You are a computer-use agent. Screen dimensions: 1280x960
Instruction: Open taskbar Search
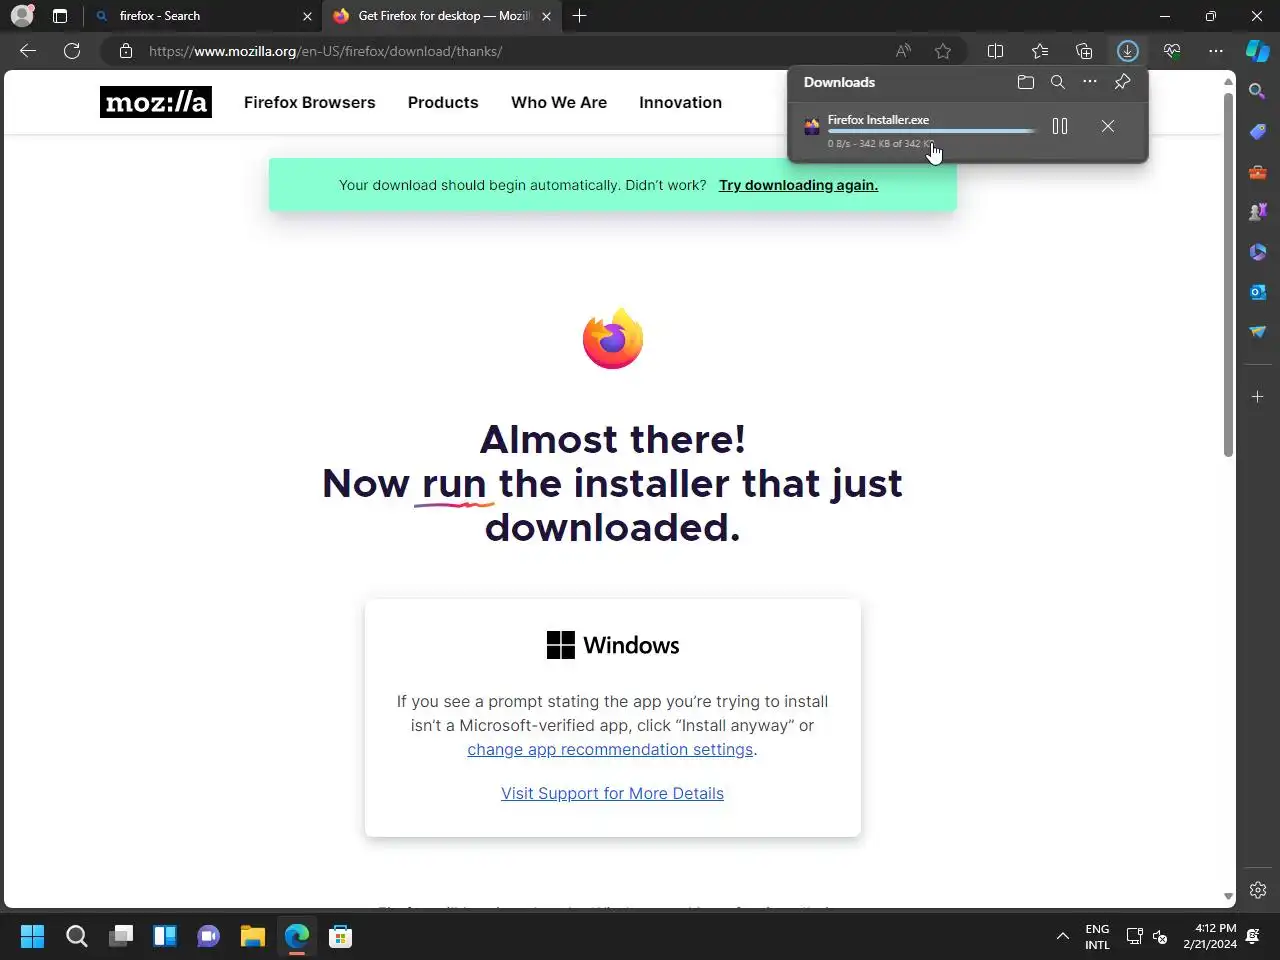point(77,936)
